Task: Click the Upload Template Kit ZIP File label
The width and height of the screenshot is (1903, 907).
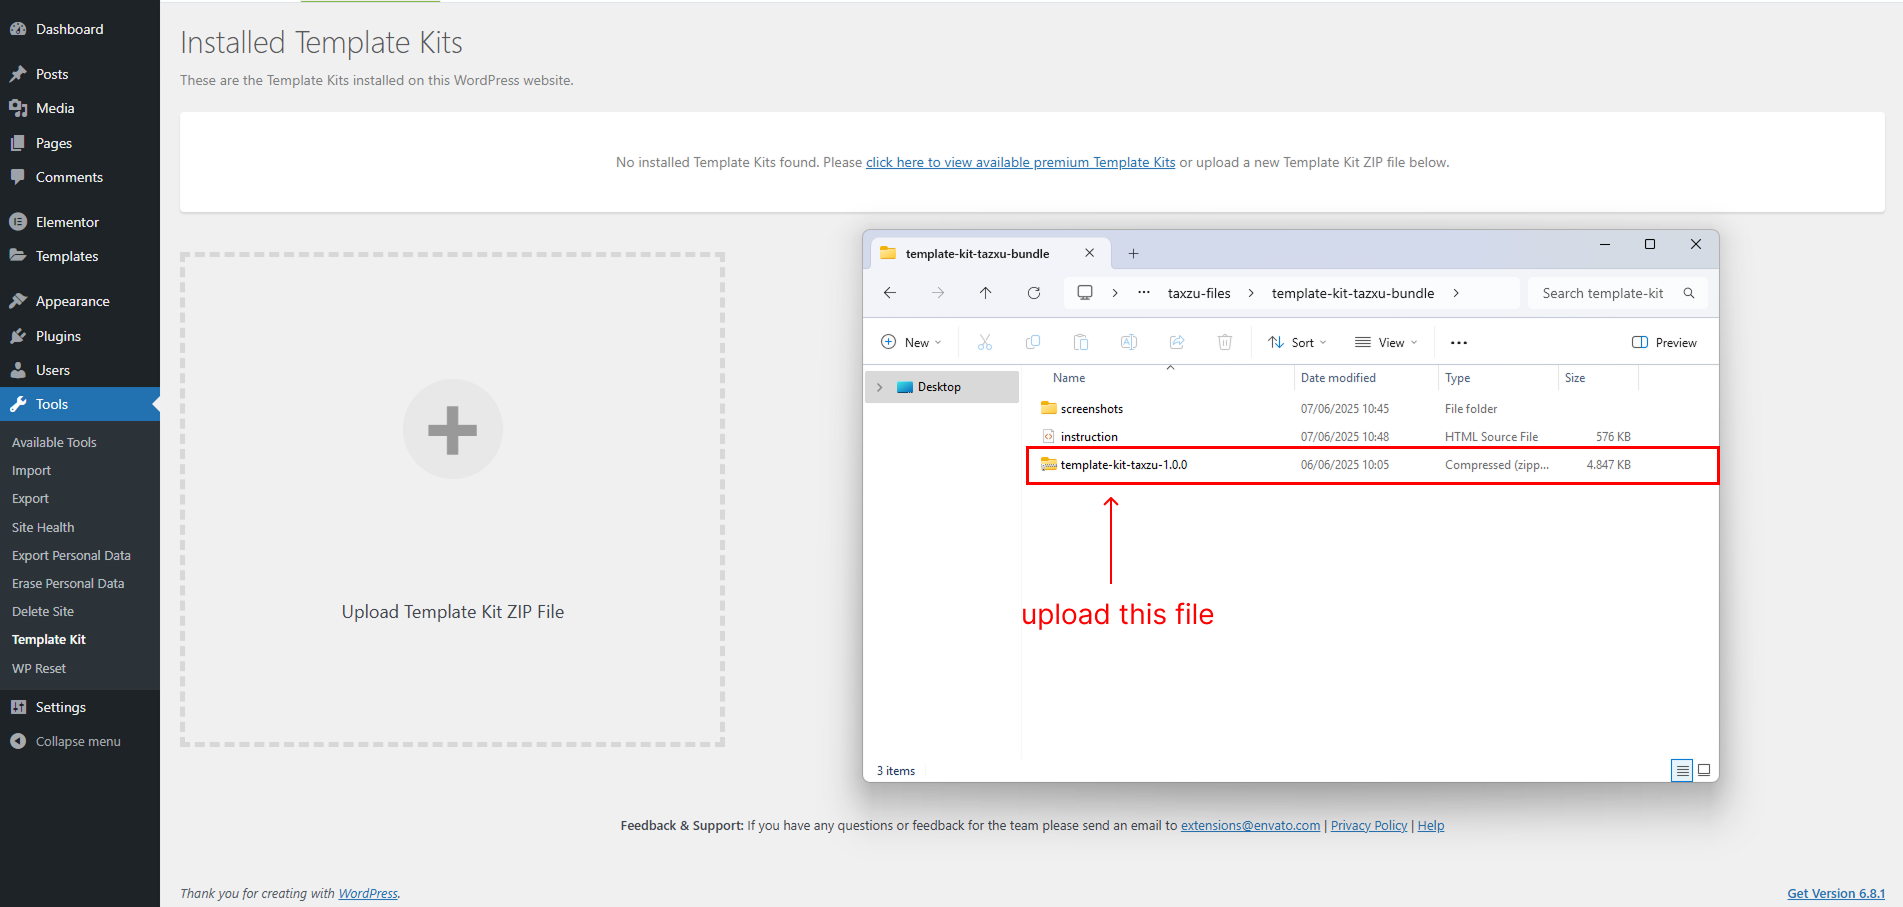Action: [453, 612]
